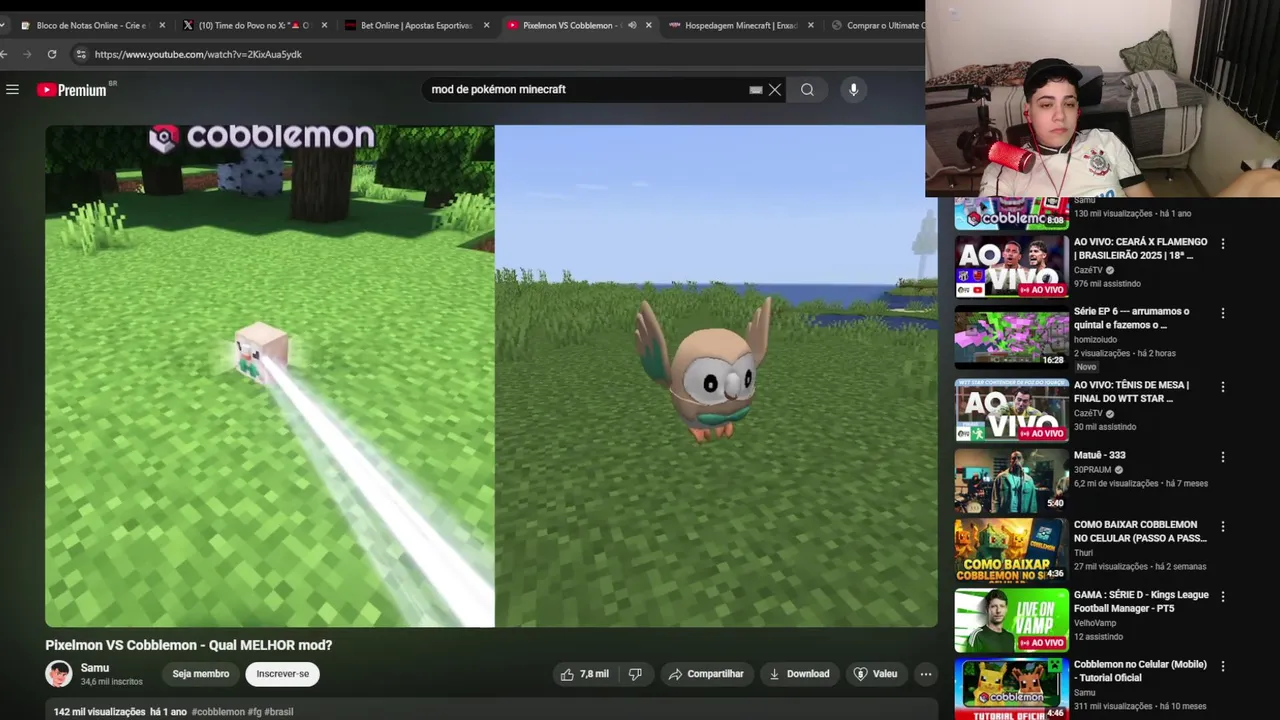Share the video with Compartilhar

(x=706, y=674)
